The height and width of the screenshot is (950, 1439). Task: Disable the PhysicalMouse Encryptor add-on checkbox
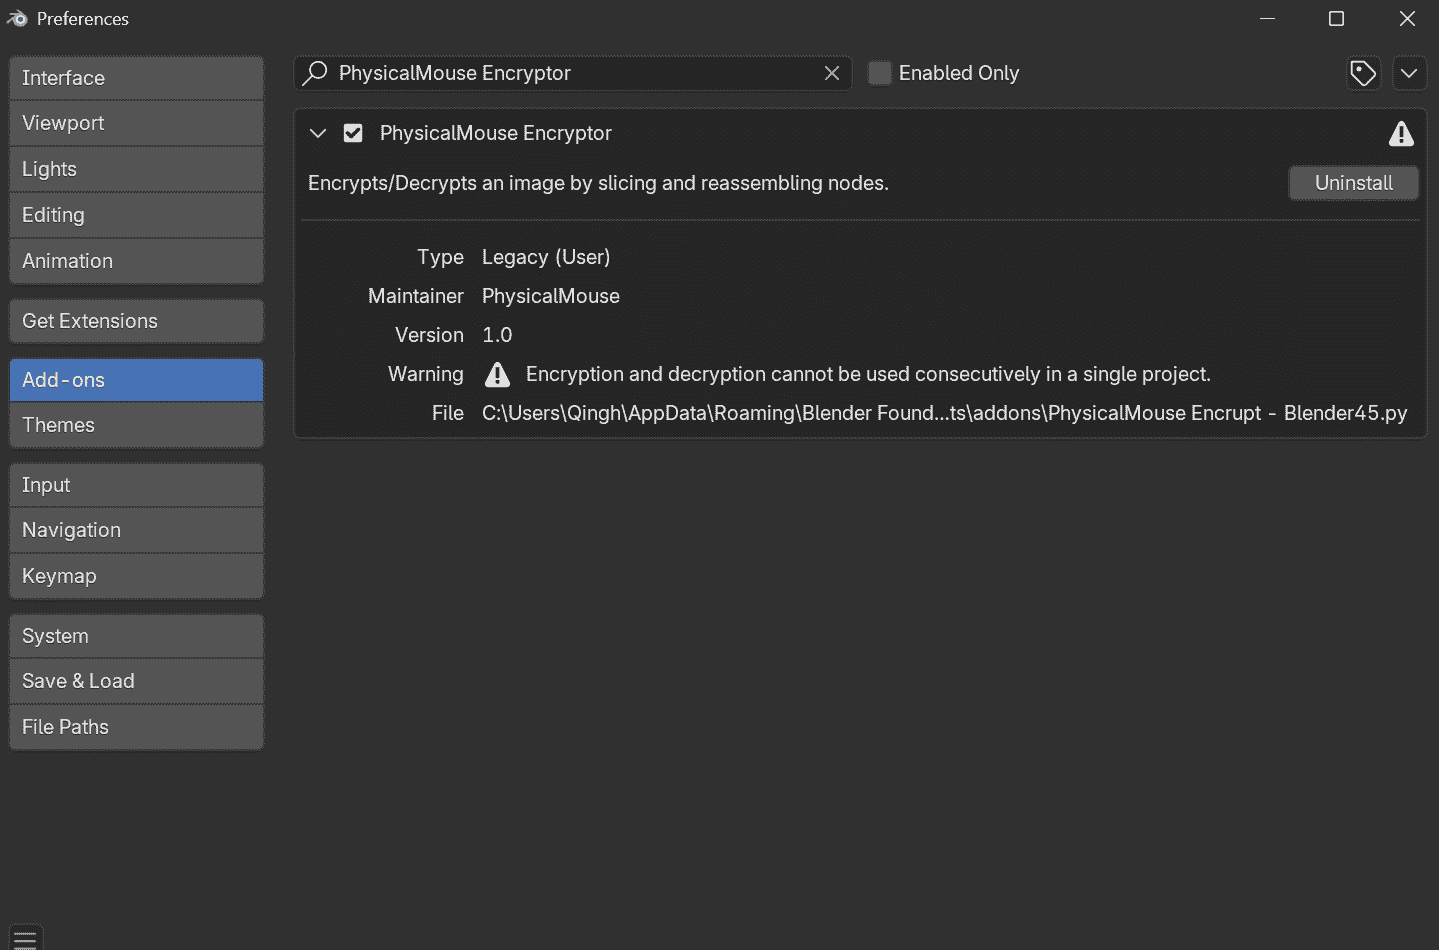coord(353,133)
